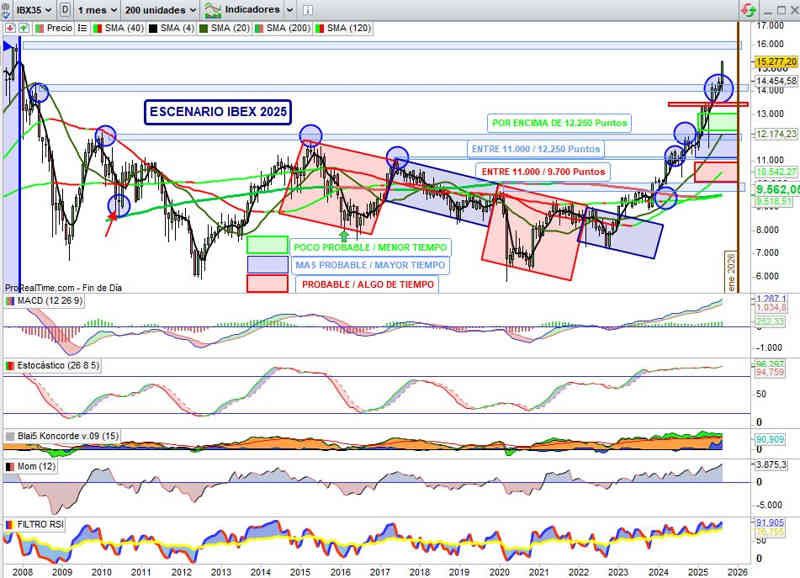Click the list icon after Precio

coord(82,28)
